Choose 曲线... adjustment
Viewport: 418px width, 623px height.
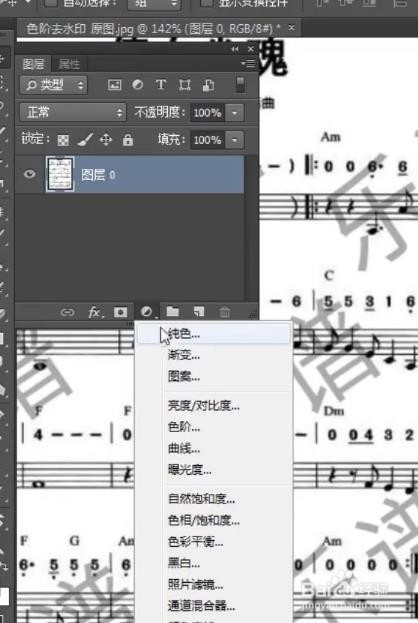pyautogui.click(x=213, y=449)
